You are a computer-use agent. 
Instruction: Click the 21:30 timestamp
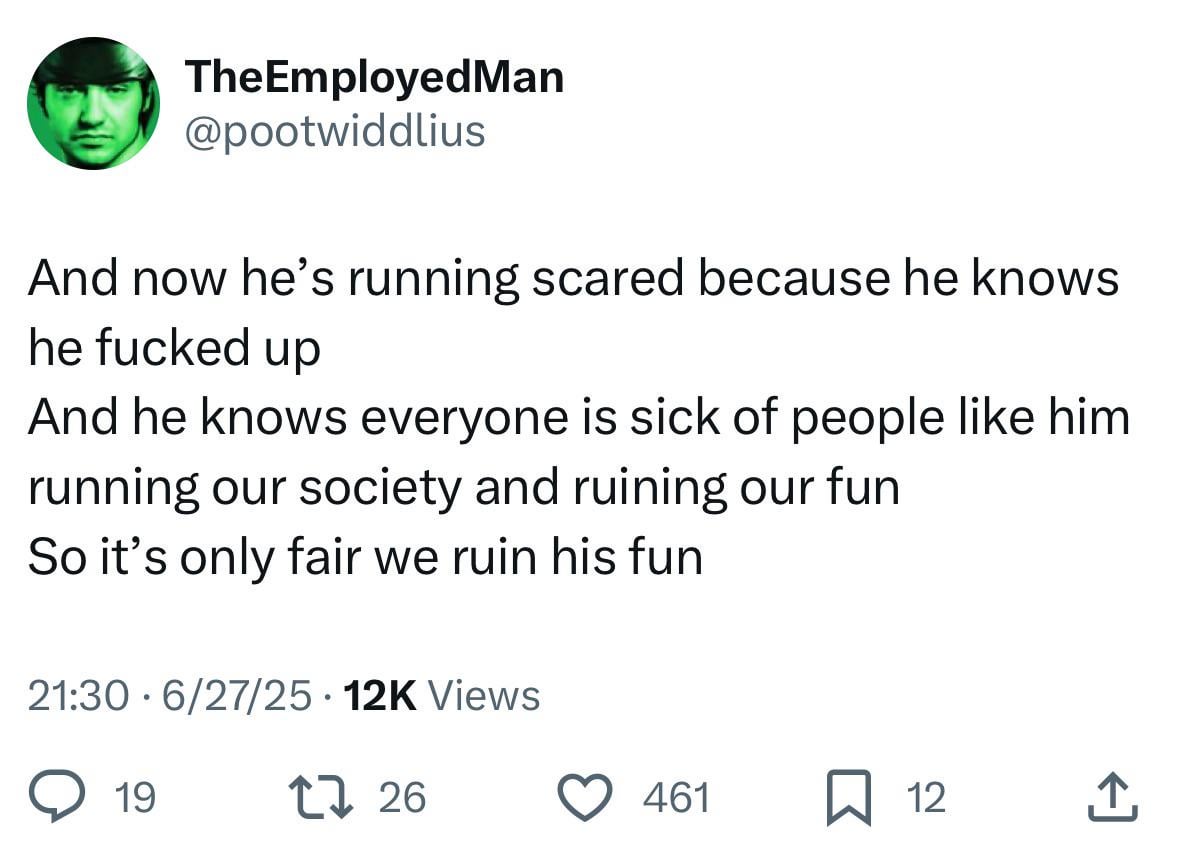pos(78,695)
